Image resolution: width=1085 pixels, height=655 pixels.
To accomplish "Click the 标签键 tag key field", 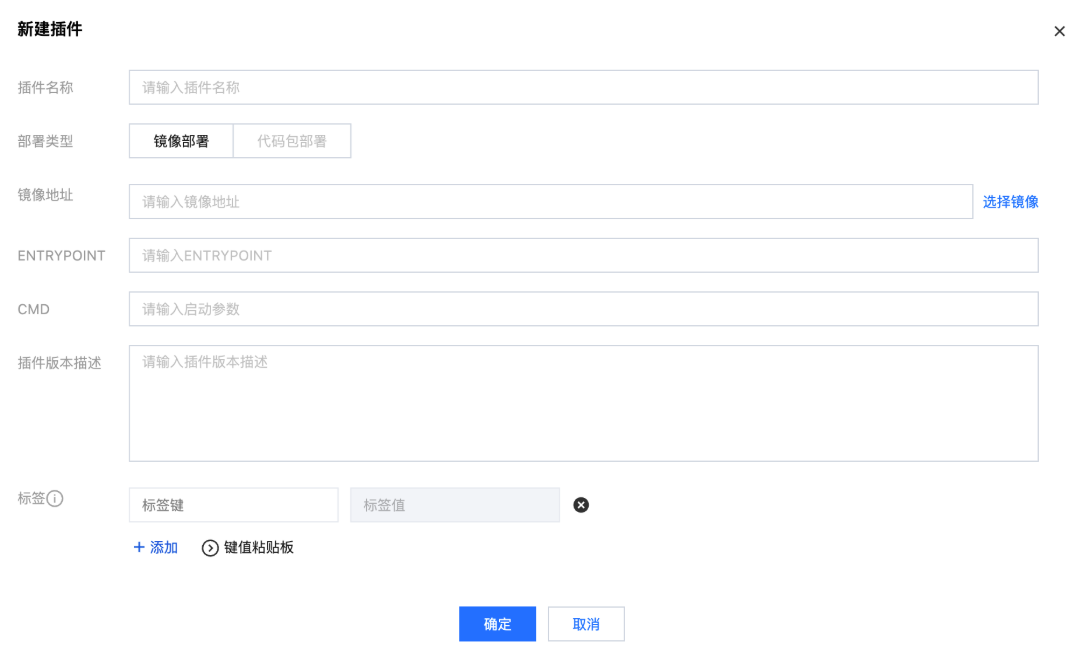I will tap(233, 505).
